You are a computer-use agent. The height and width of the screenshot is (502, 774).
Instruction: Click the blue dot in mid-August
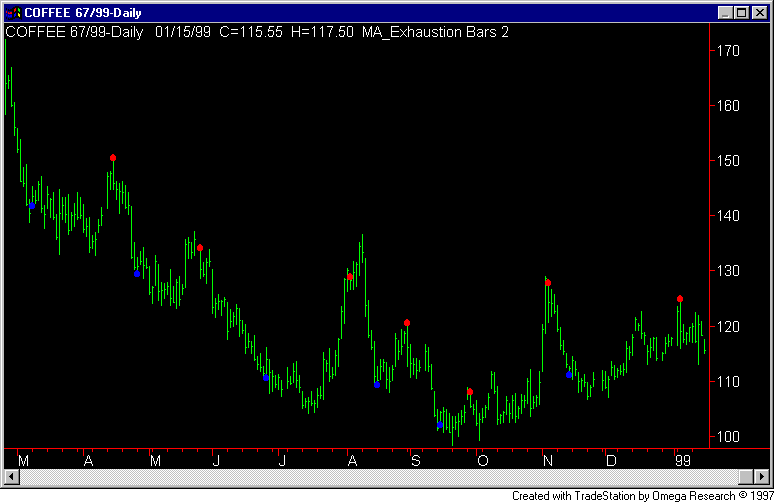pos(377,385)
